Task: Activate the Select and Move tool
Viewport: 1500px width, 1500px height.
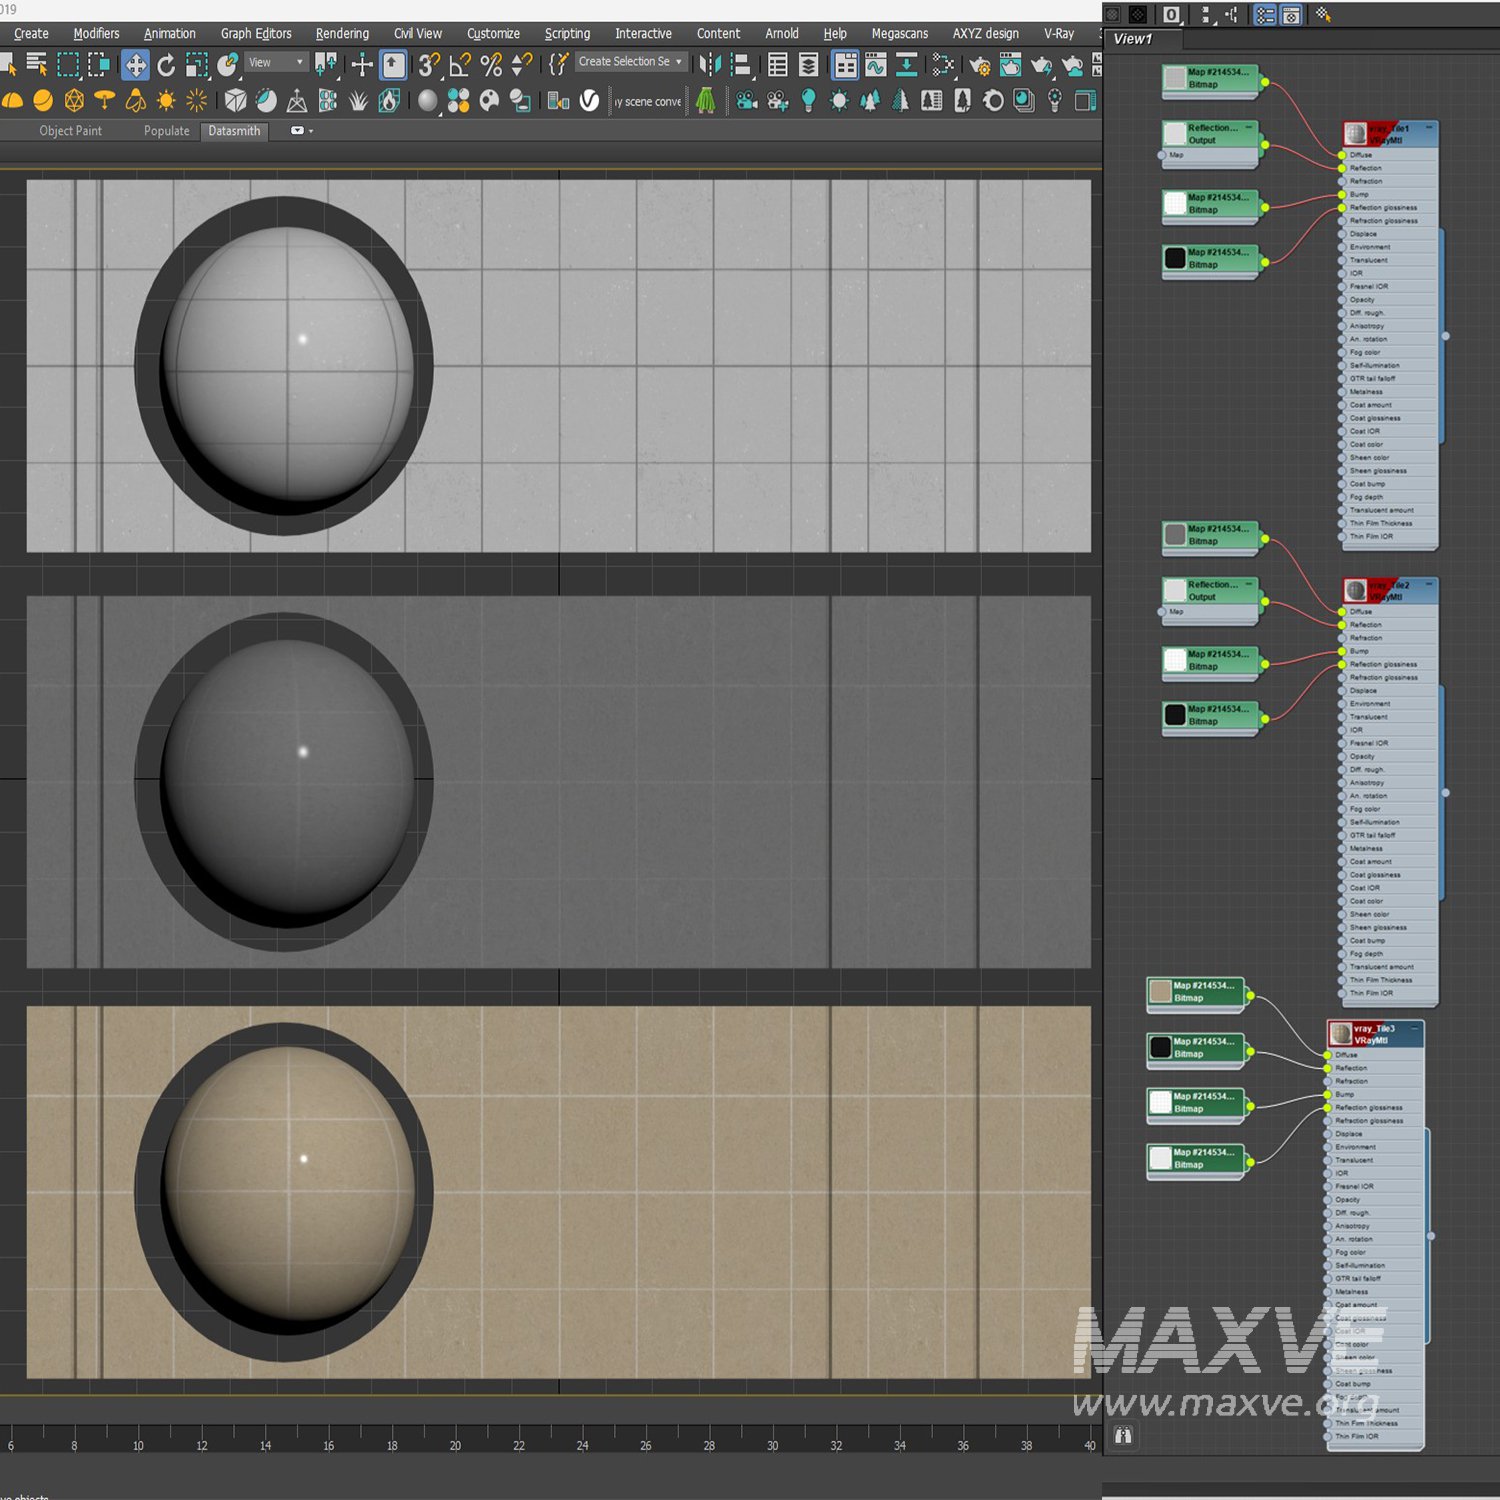Action: click(x=135, y=66)
